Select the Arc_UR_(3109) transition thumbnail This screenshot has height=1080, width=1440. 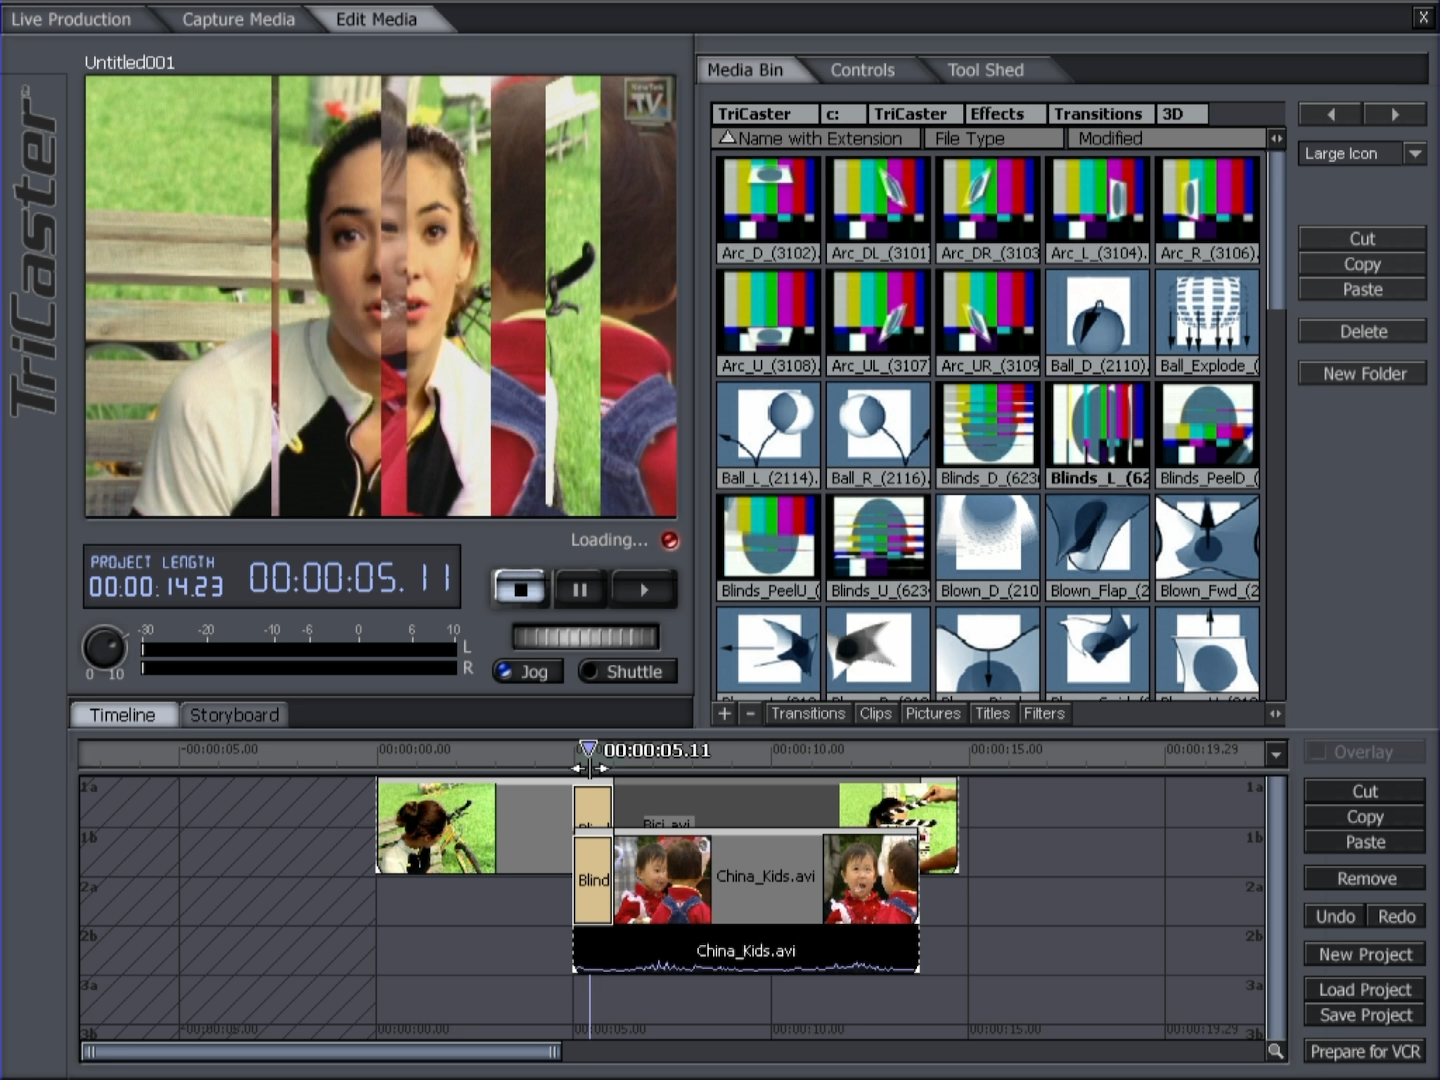(988, 323)
